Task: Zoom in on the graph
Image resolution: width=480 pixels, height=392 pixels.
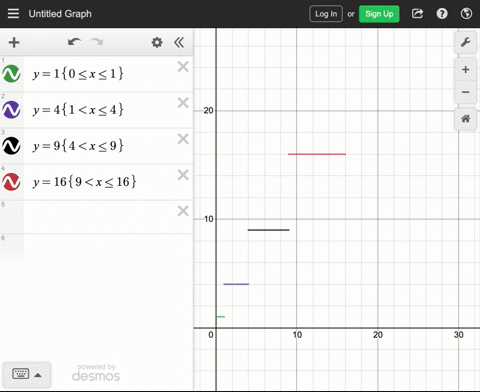Action: tap(465, 69)
